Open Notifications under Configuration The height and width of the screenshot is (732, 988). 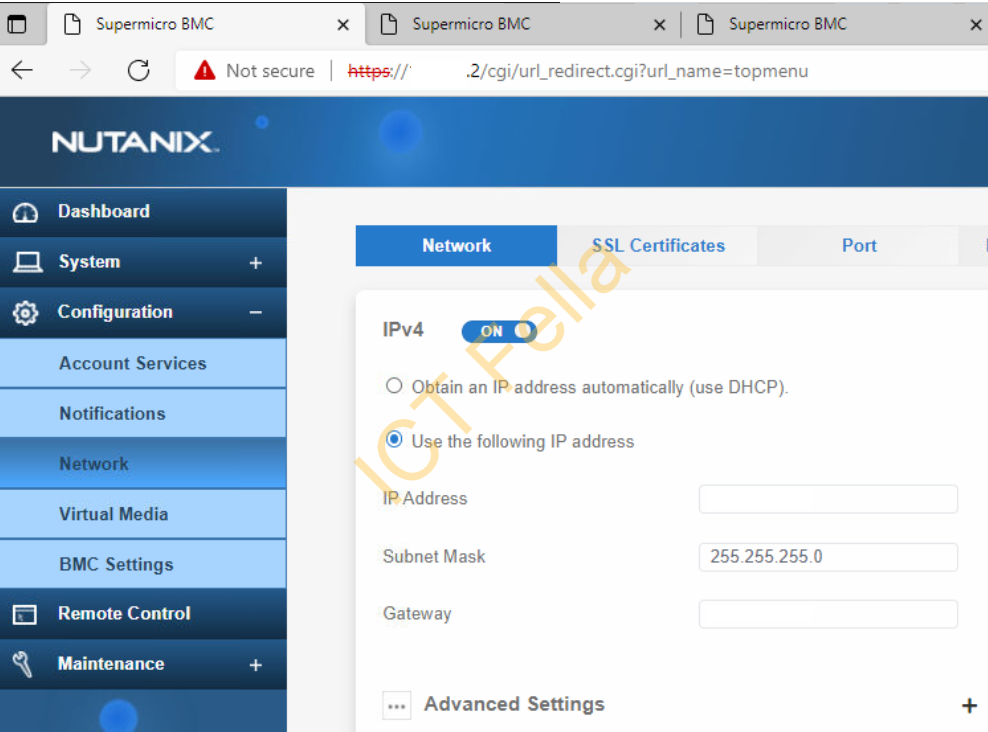pyautogui.click(x=143, y=413)
